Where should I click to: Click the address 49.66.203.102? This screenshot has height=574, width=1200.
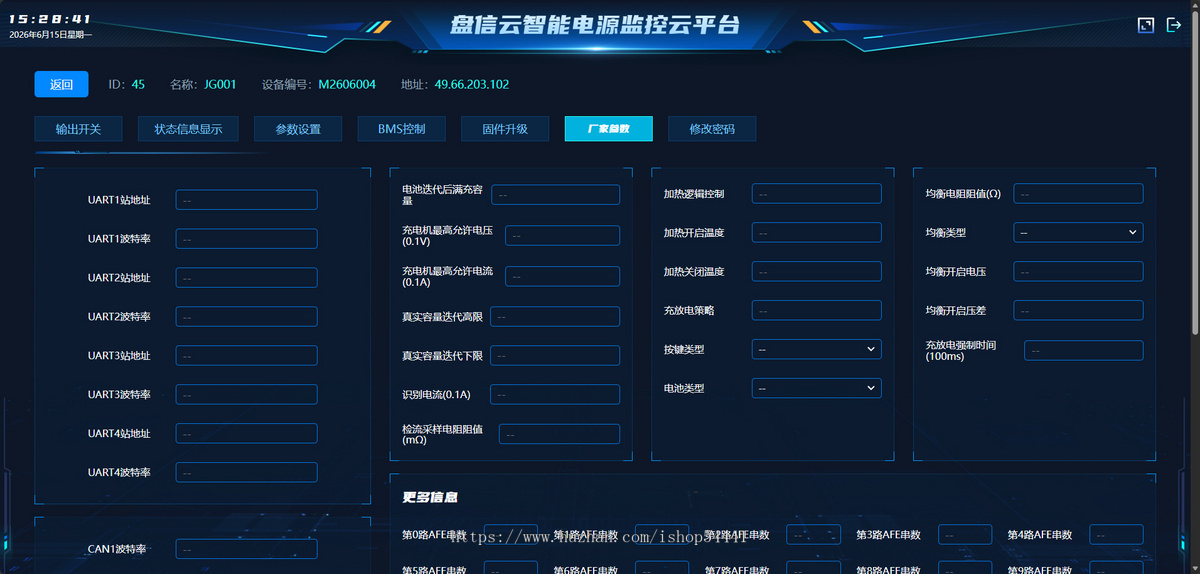point(472,85)
